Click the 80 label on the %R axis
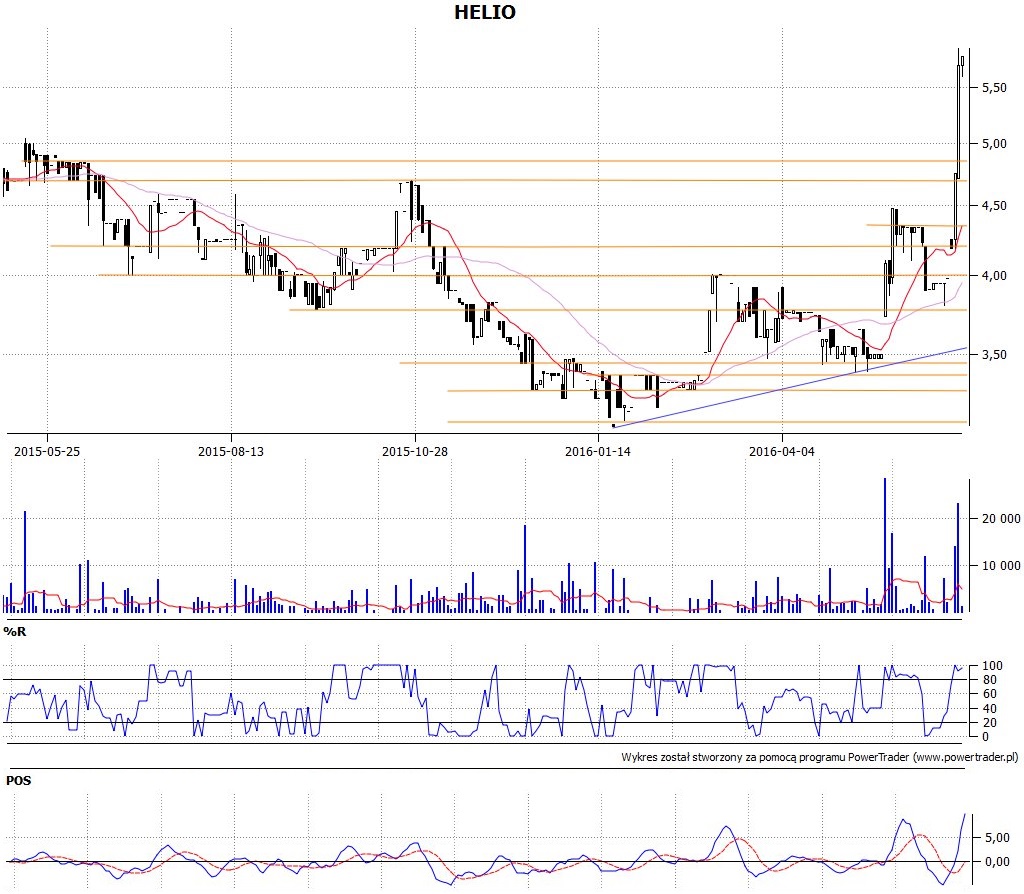This screenshot has width=1024, height=894. (990, 680)
